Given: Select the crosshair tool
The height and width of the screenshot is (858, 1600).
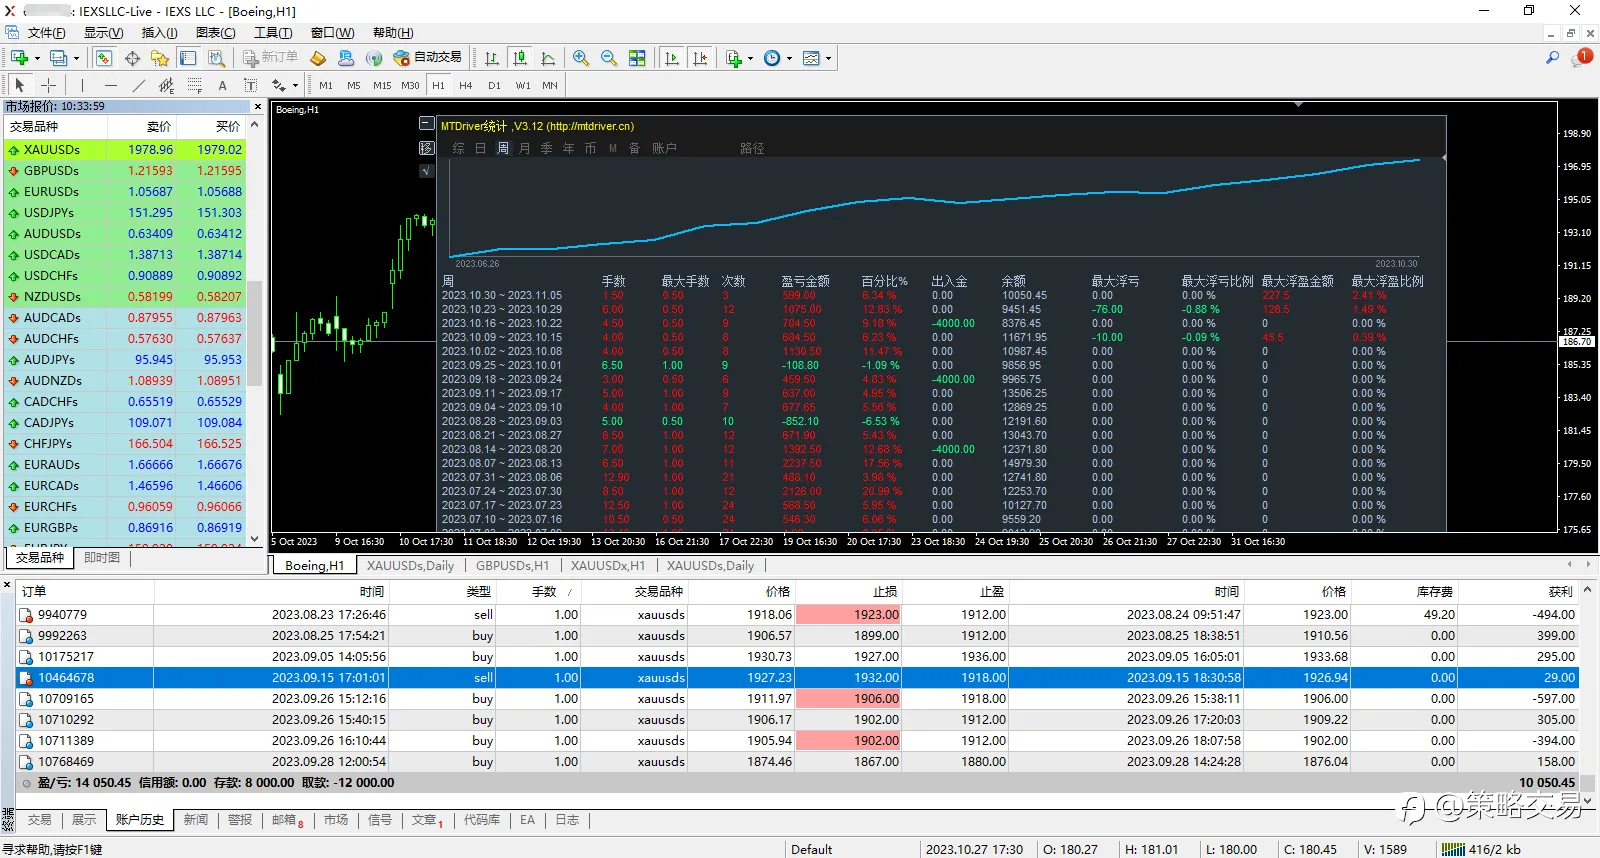Looking at the screenshot, I should [x=48, y=85].
